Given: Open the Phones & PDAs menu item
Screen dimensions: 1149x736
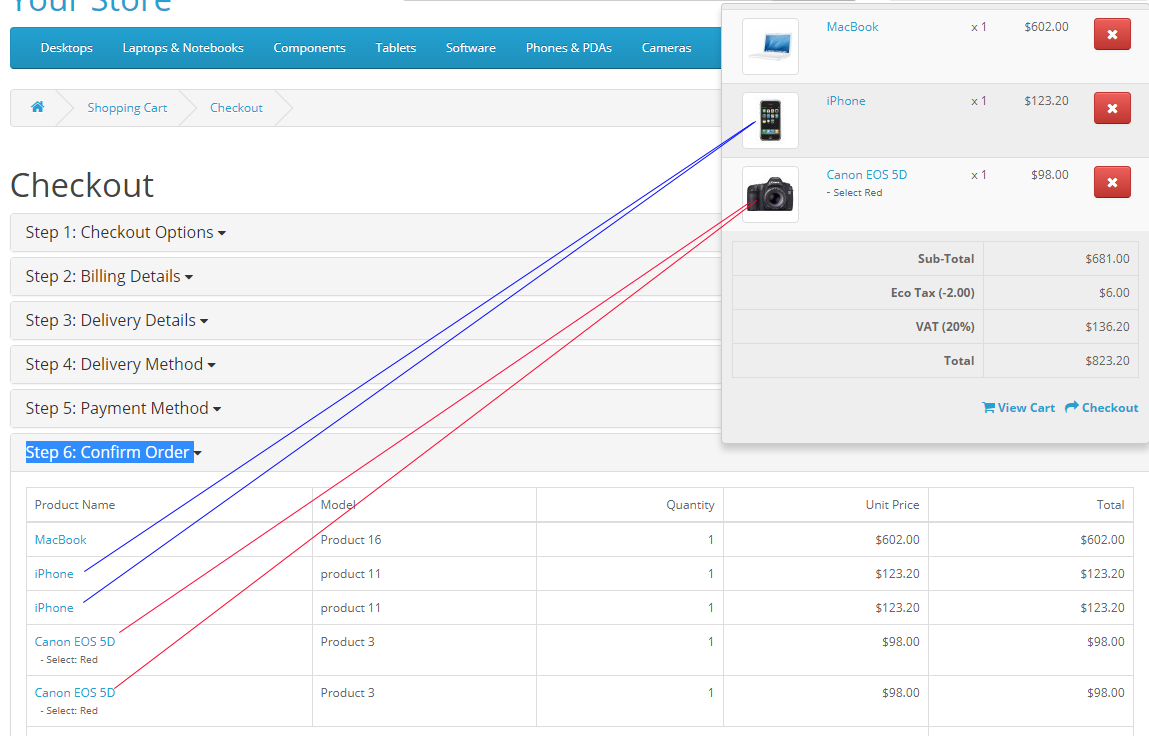Looking at the screenshot, I should (x=569, y=48).
